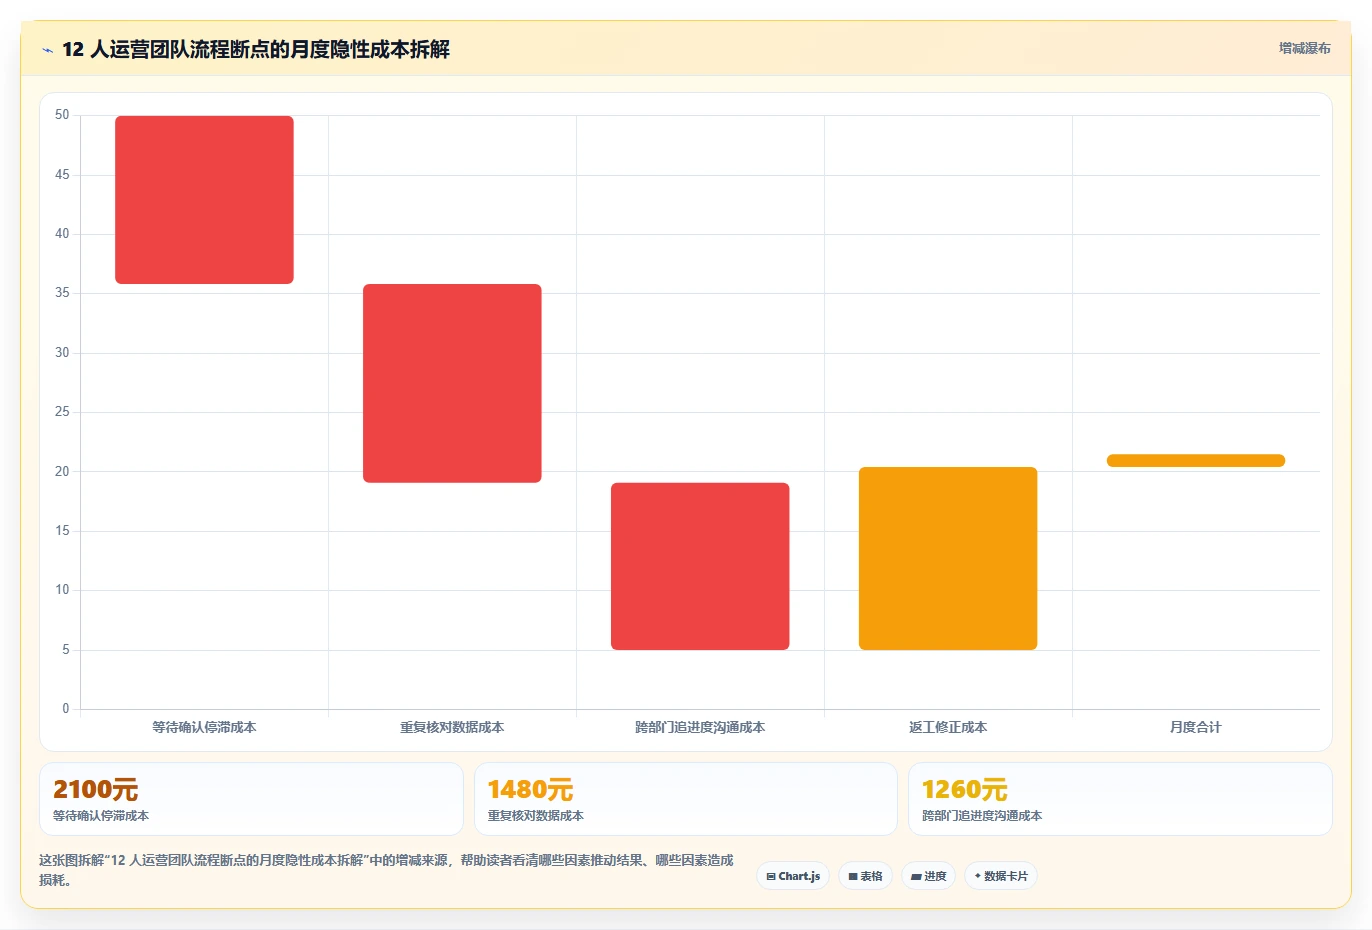Click the y-axis value 15
The height and width of the screenshot is (930, 1372).
62,531
